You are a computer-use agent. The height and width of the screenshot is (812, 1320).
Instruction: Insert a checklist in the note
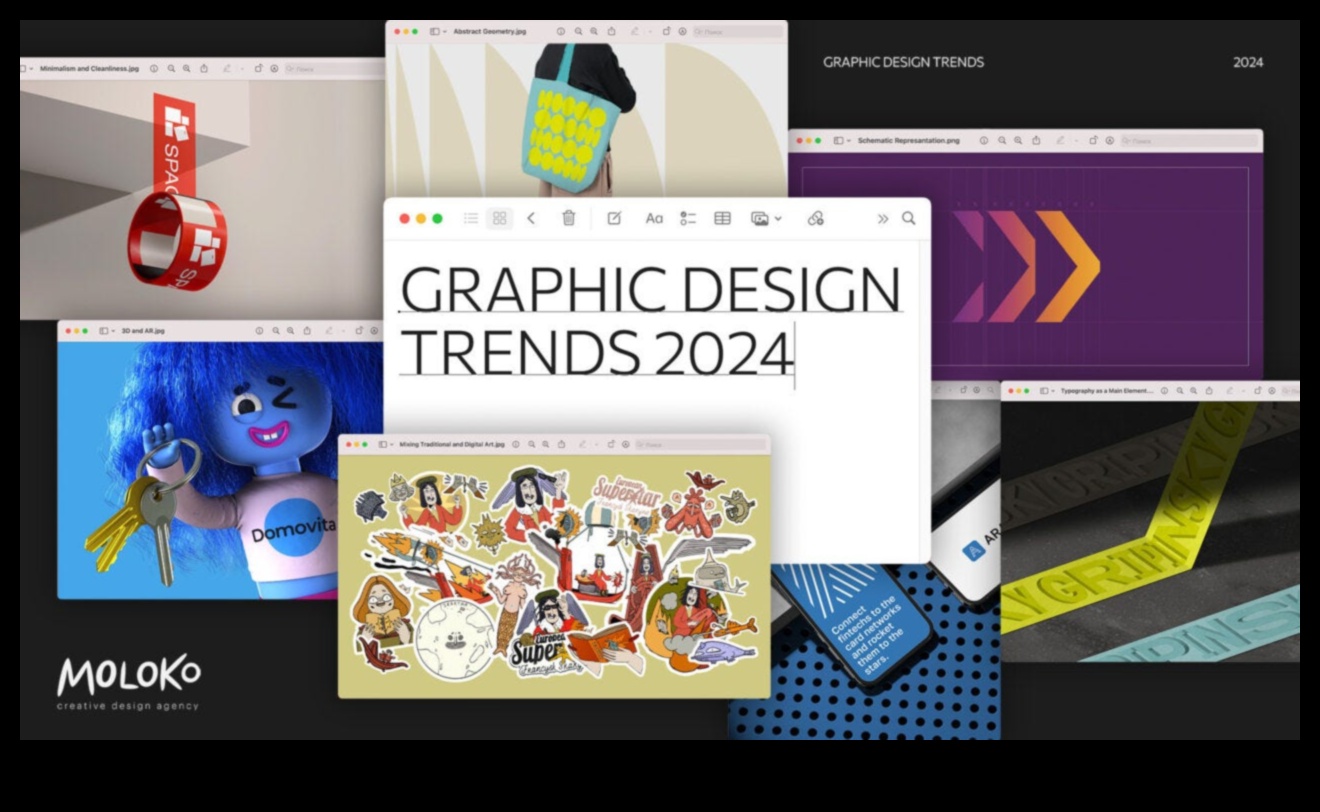pyautogui.click(x=688, y=218)
